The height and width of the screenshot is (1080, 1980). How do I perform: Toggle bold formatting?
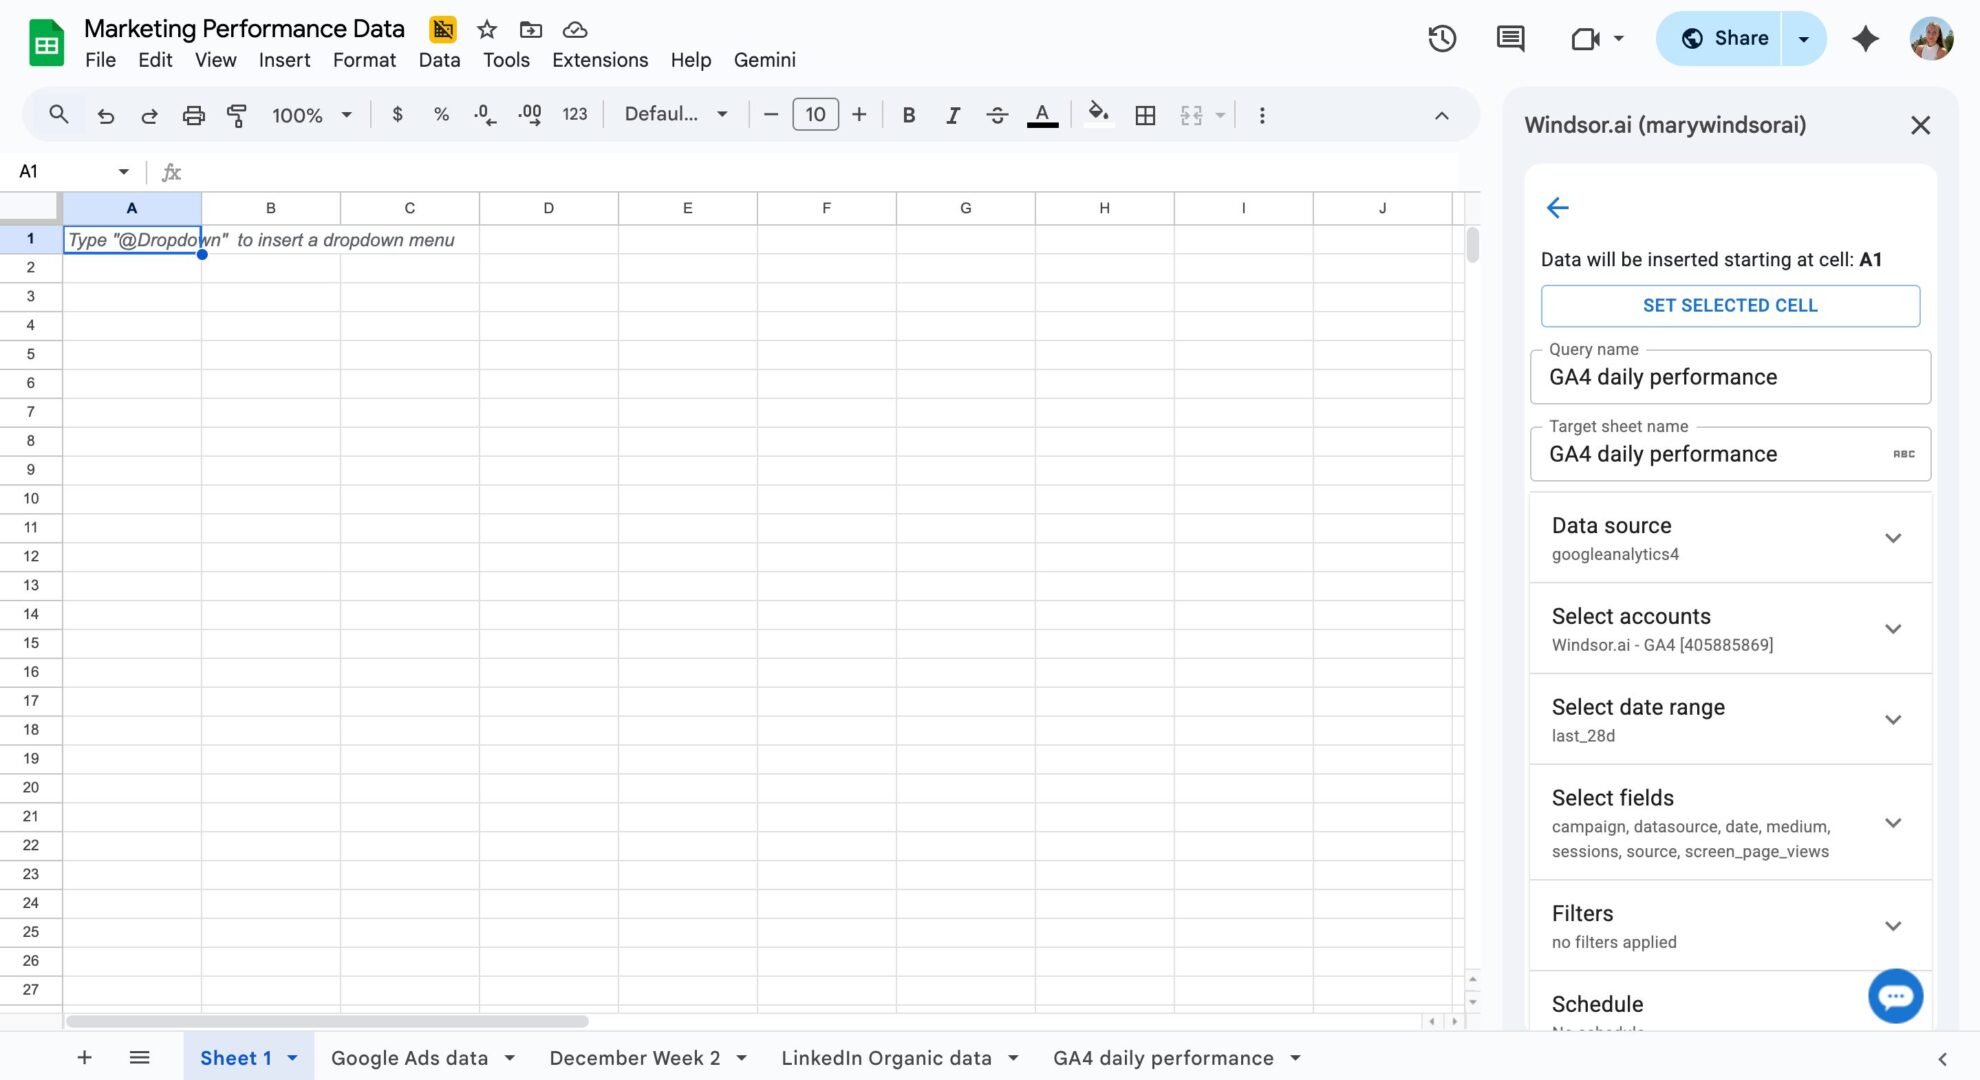(x=909, y=115)
